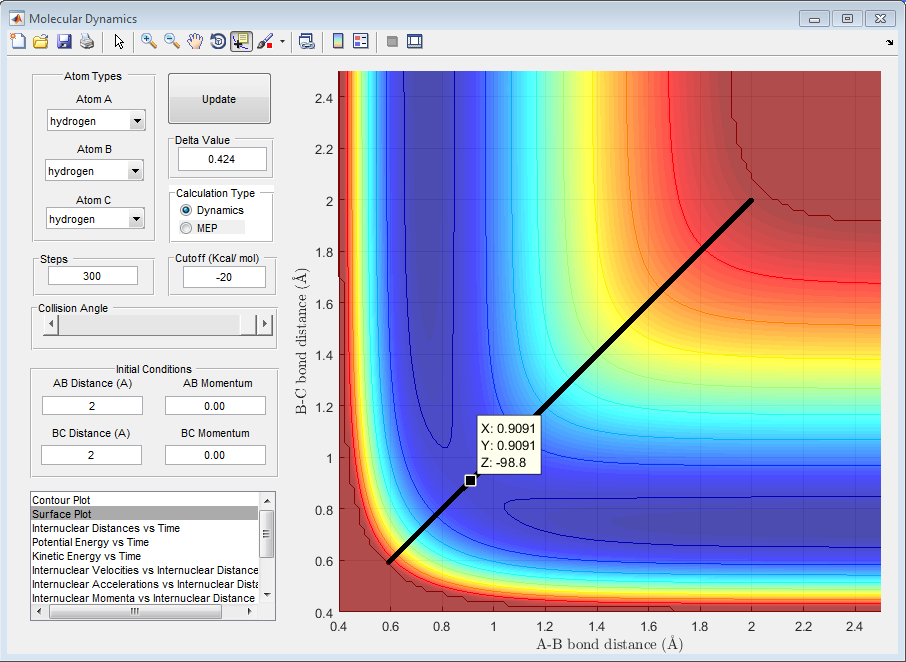The width and height of the screenshot is (906, 662).
Task: Activate the Pan hand tool
Action: pos(195,41)
